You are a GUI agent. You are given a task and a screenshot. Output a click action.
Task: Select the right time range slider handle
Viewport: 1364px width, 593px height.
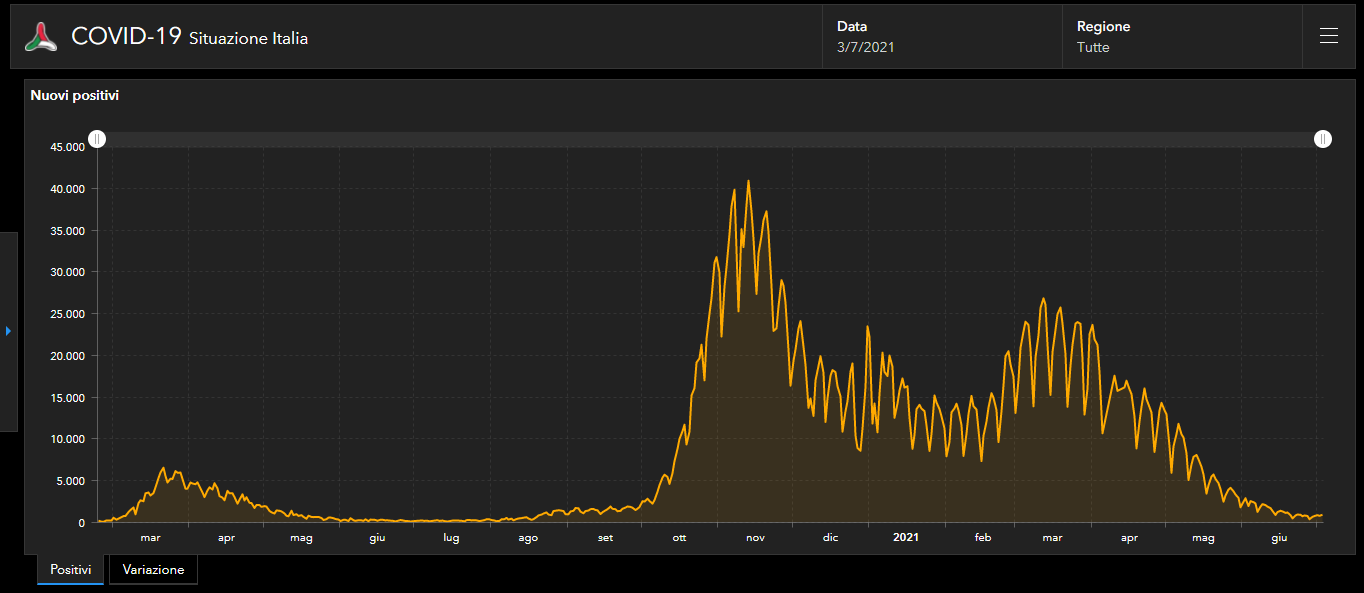point(1323,139)
